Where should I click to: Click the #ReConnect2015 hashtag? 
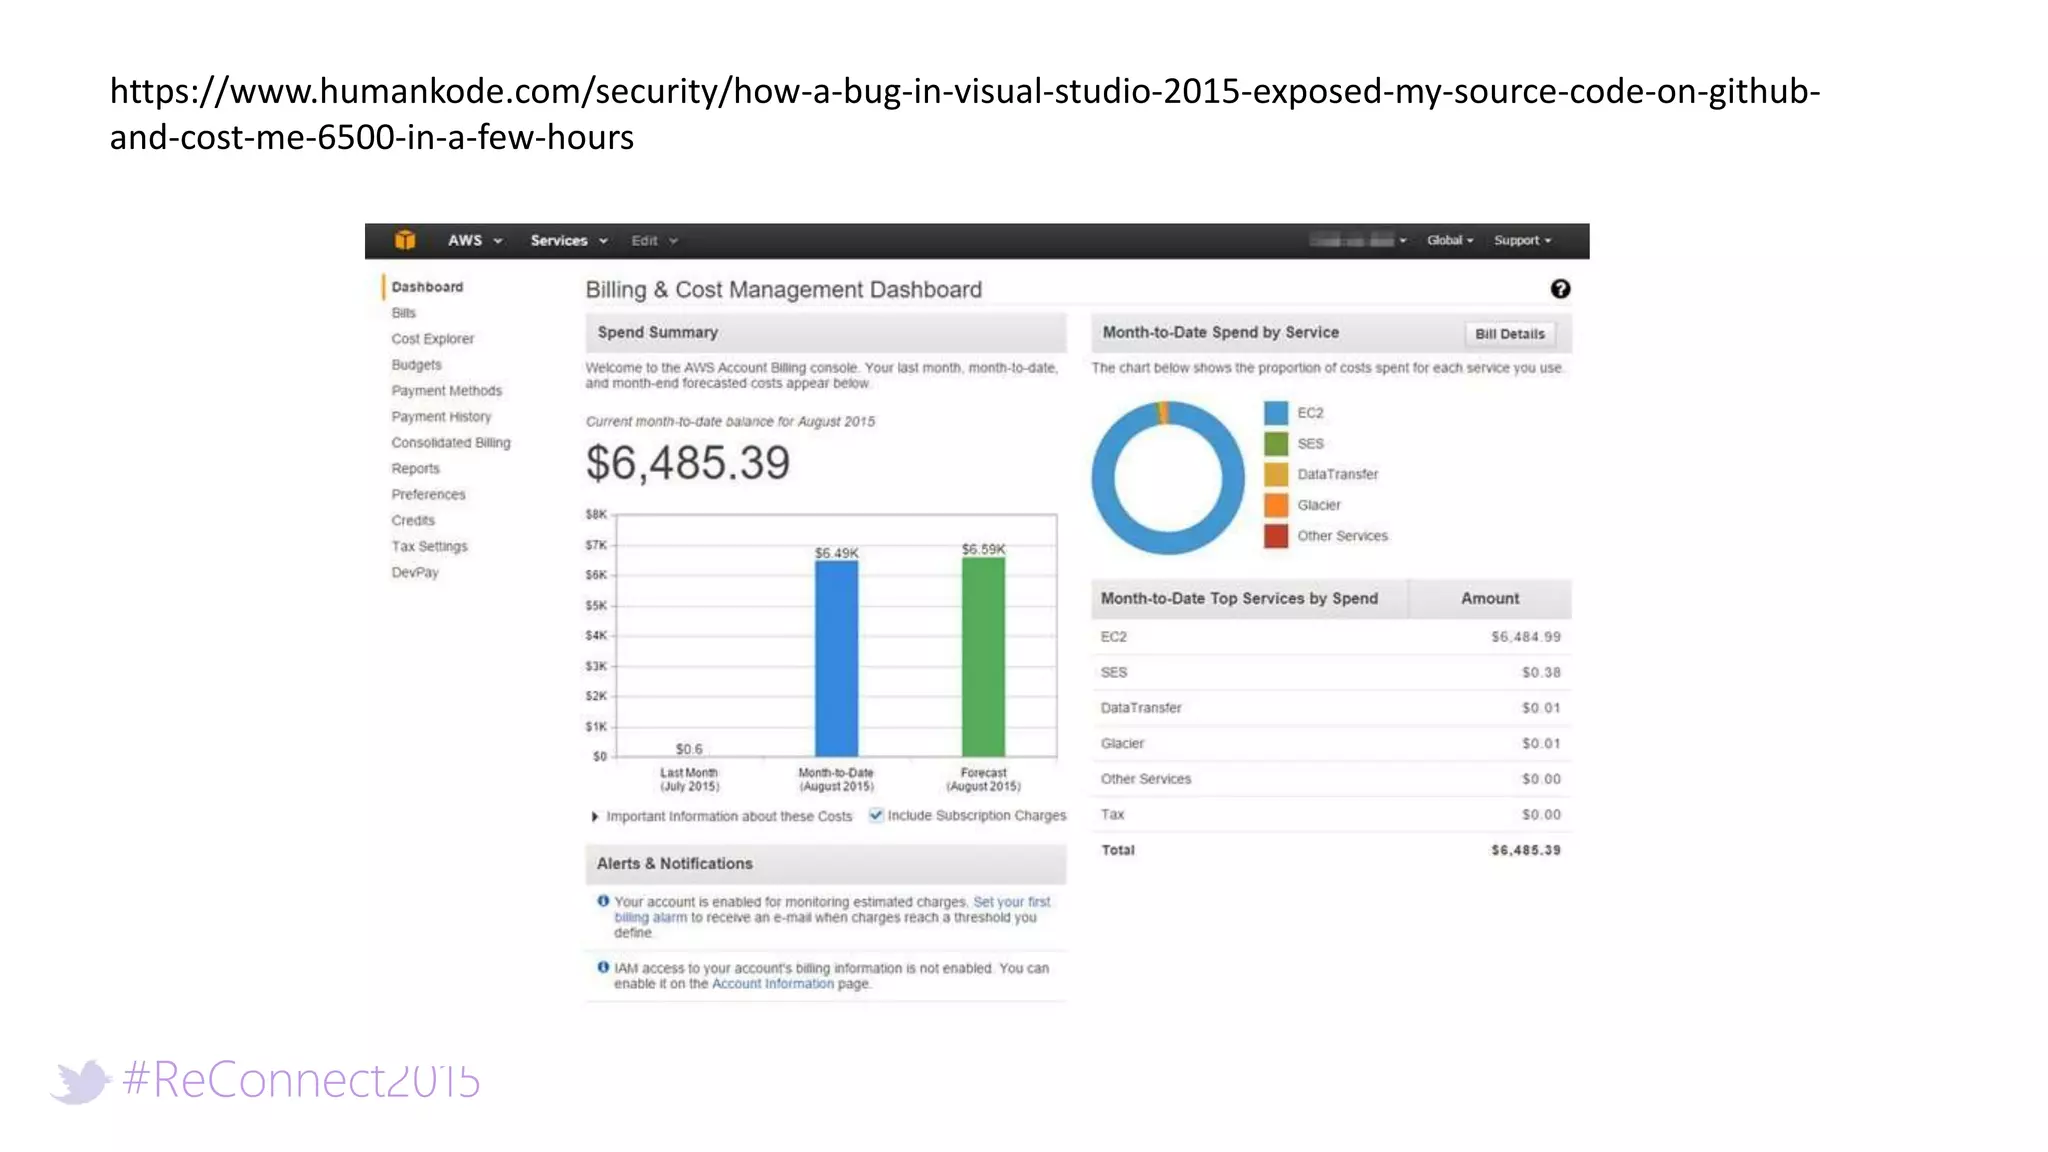tap(301, 1081)
